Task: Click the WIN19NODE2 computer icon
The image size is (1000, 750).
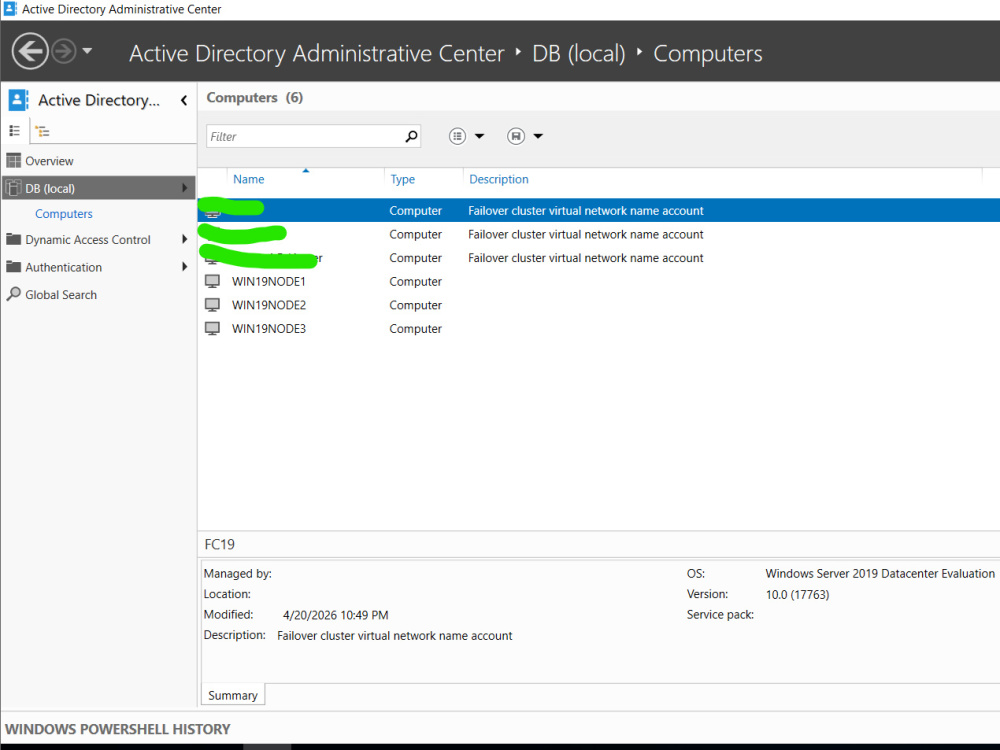Action: [212, 305]
